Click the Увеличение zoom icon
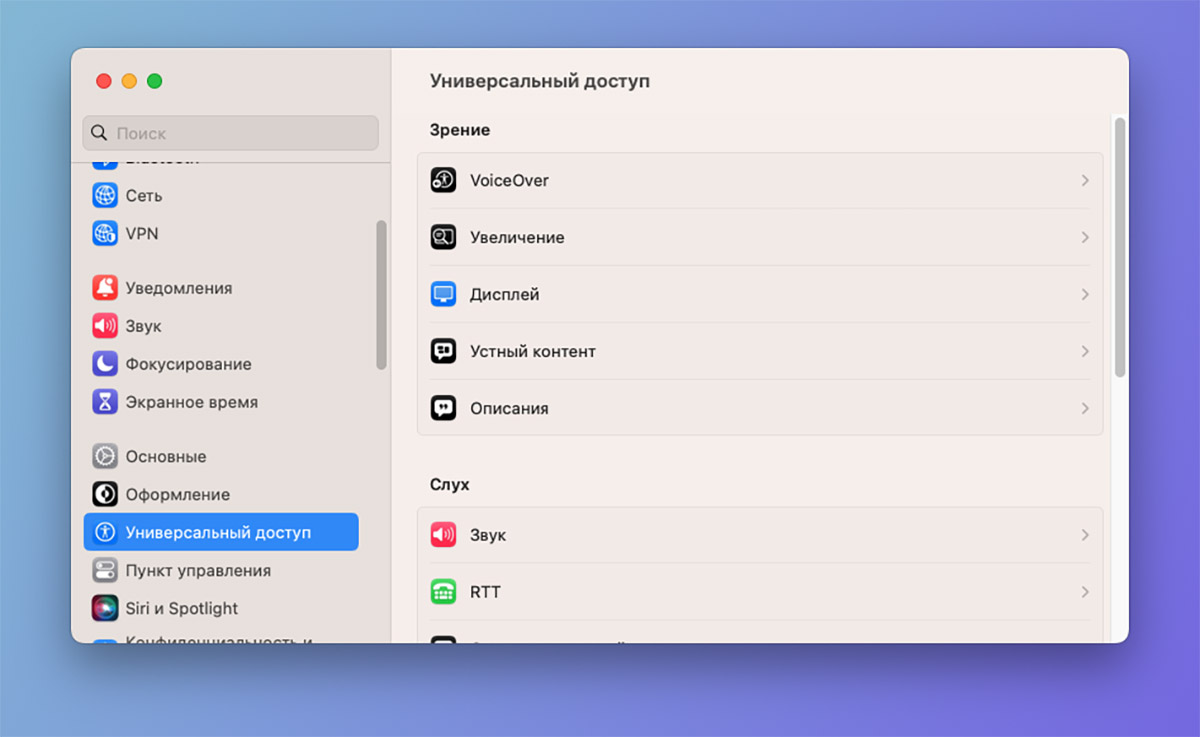The width and height of the screenshot is (1200, 737). (x=443, y=237)
